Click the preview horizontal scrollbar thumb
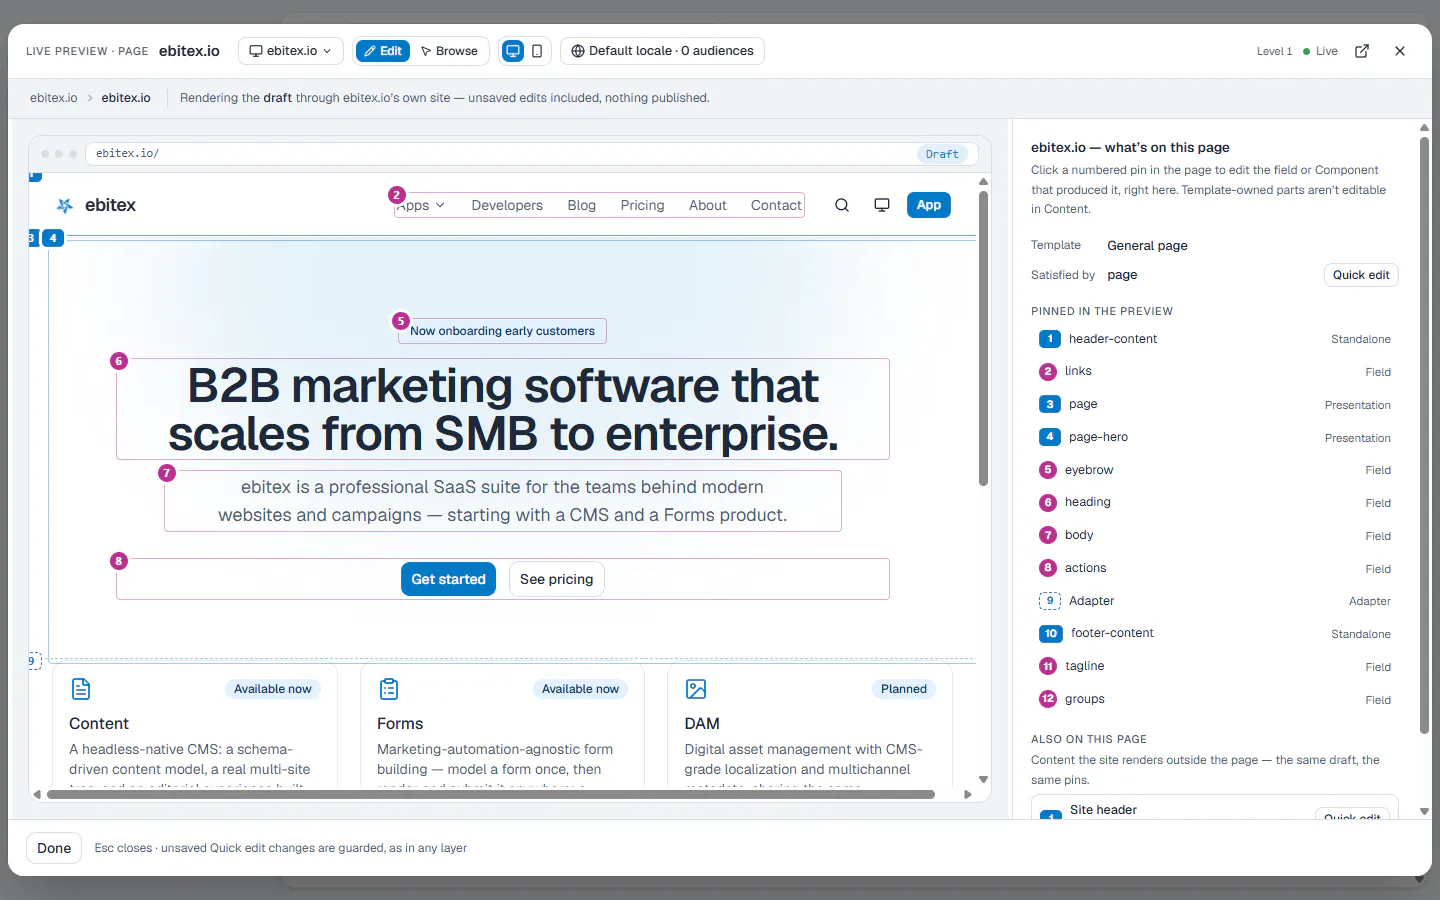 point(491,795)
